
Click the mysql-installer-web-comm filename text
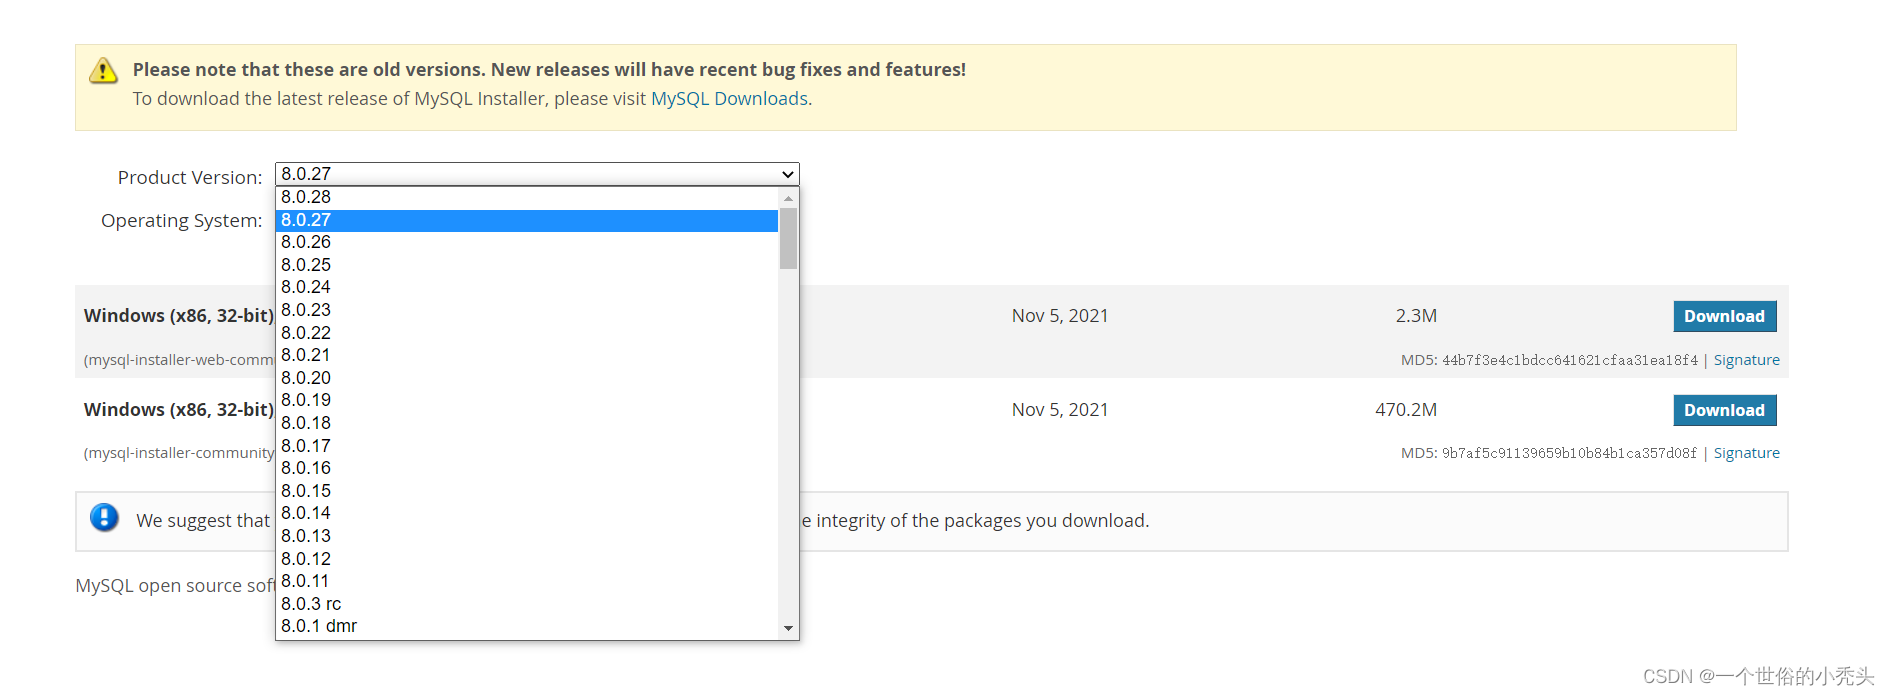coord(179,360)
